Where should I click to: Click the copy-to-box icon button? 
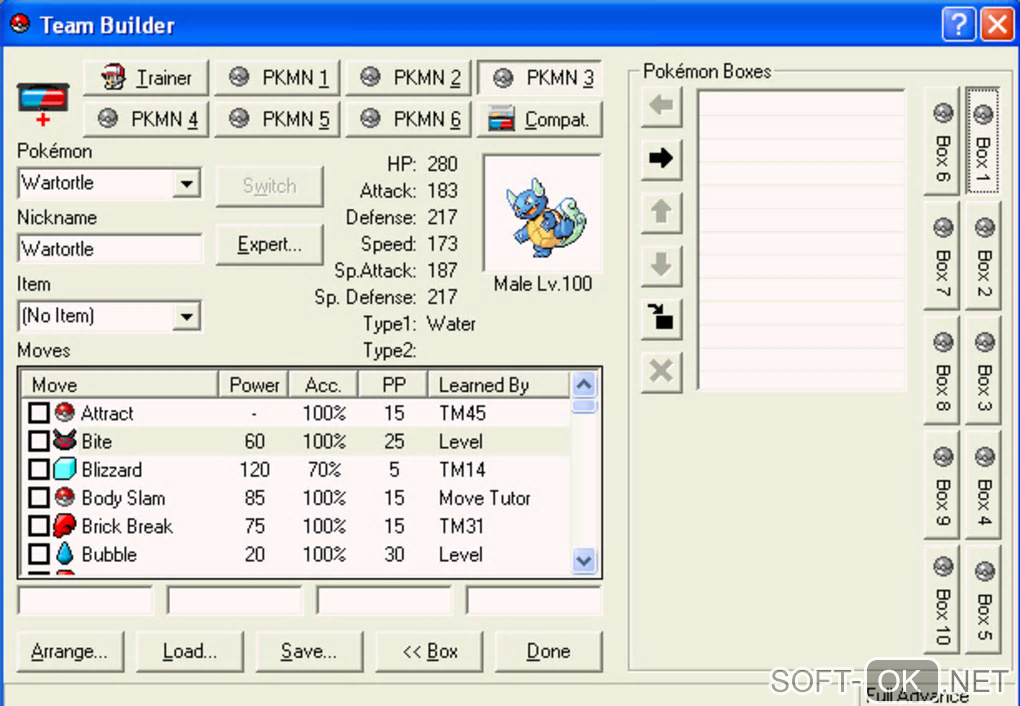tap(661, 318)
